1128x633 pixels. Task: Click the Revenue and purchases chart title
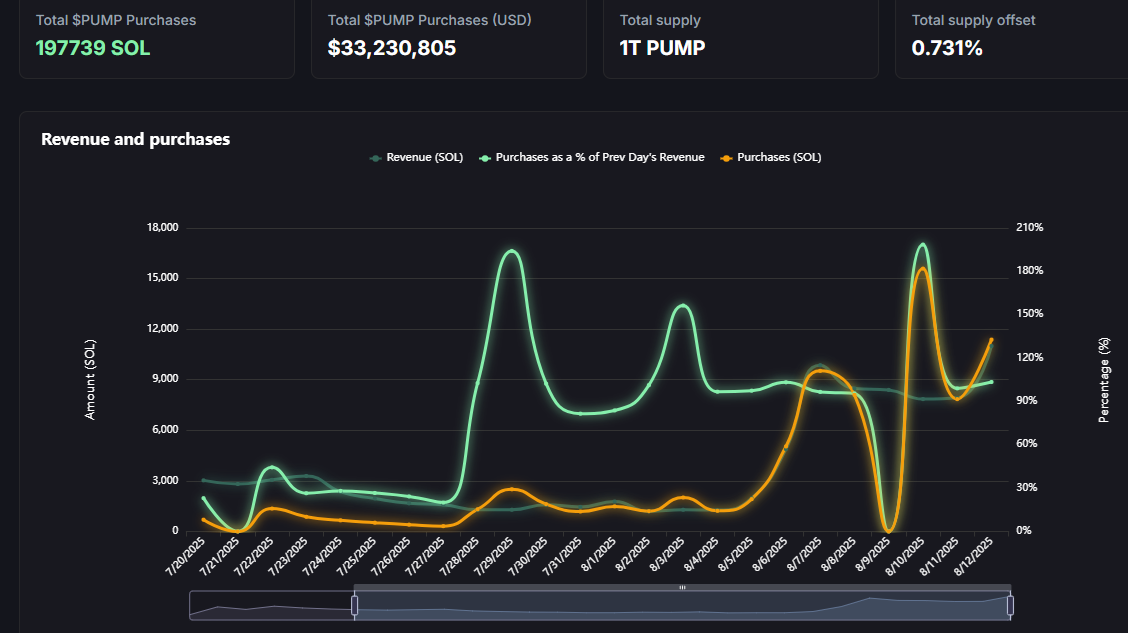point(135,139)
